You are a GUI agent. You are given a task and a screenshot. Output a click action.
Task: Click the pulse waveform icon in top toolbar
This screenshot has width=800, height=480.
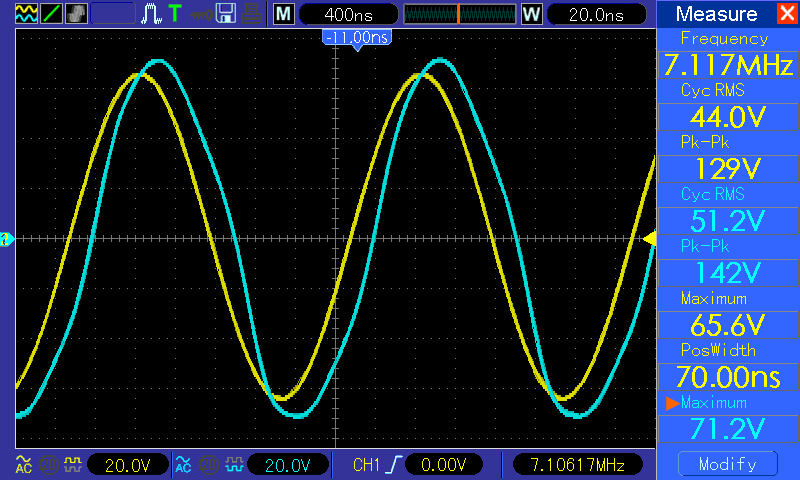[x=151, y=14]
